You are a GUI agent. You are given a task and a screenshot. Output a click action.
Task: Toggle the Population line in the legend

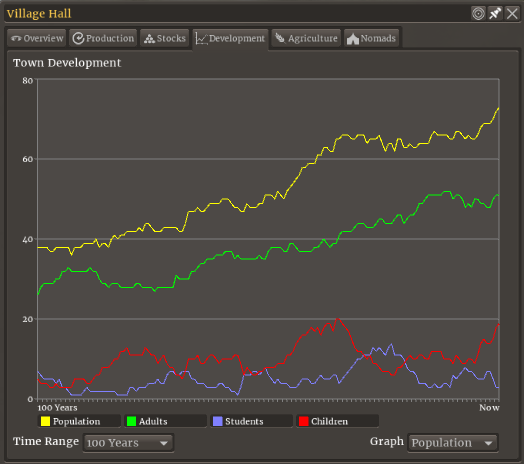(80, 421)
